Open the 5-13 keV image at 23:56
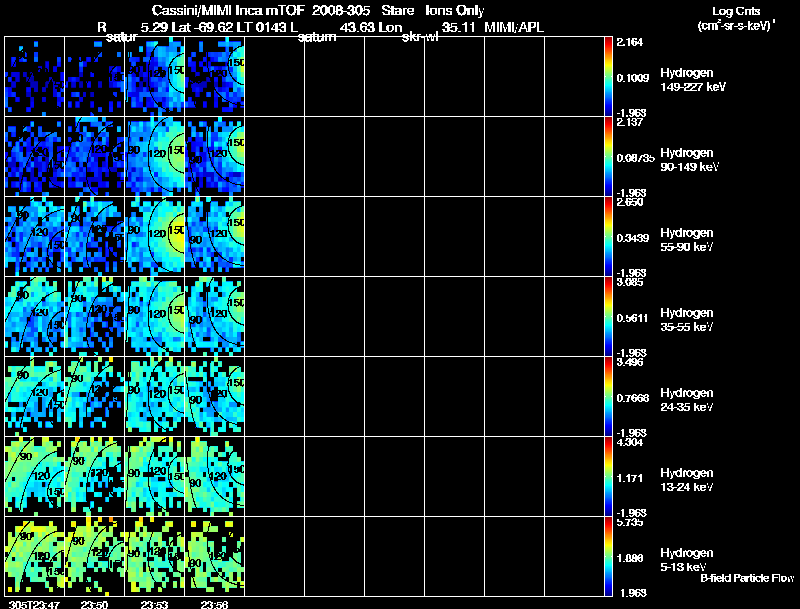 215,556
